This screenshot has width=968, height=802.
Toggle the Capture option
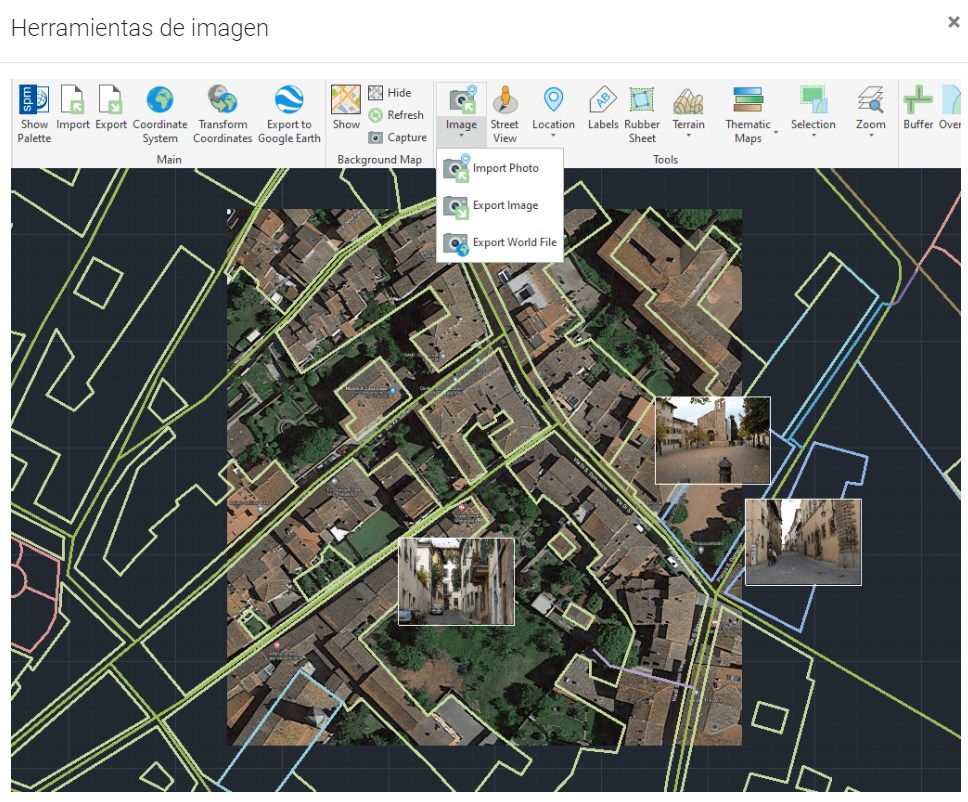[398, 137]
